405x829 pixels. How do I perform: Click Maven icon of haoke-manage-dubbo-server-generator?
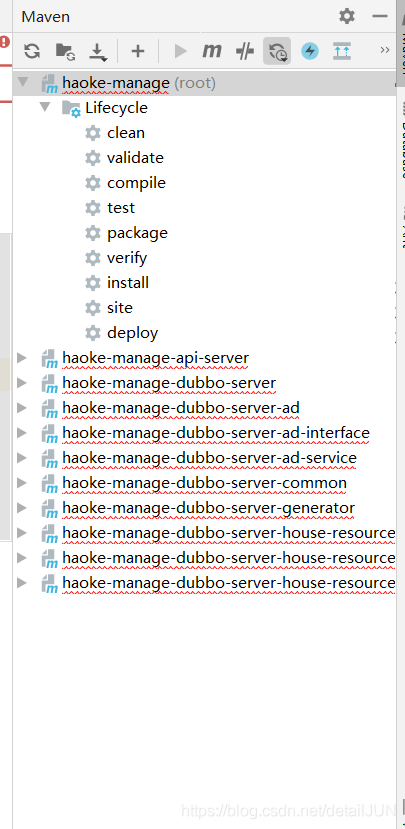[49, 508]
